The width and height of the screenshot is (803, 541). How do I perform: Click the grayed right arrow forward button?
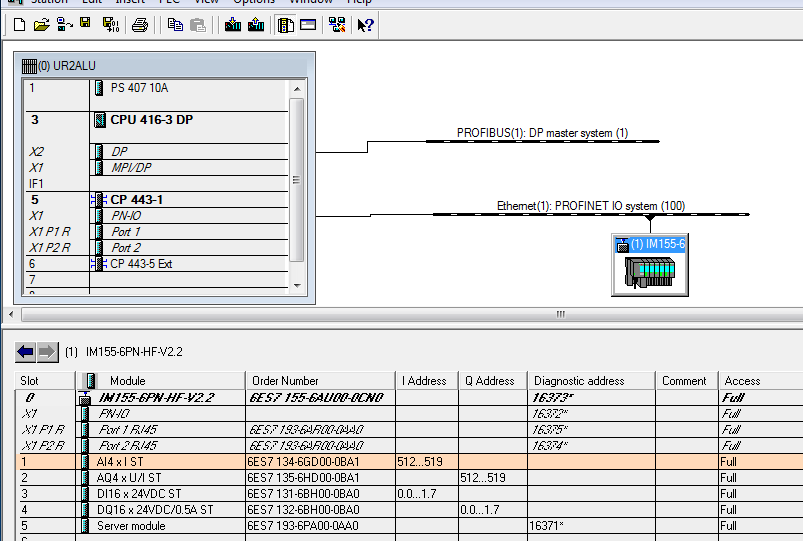48,352
